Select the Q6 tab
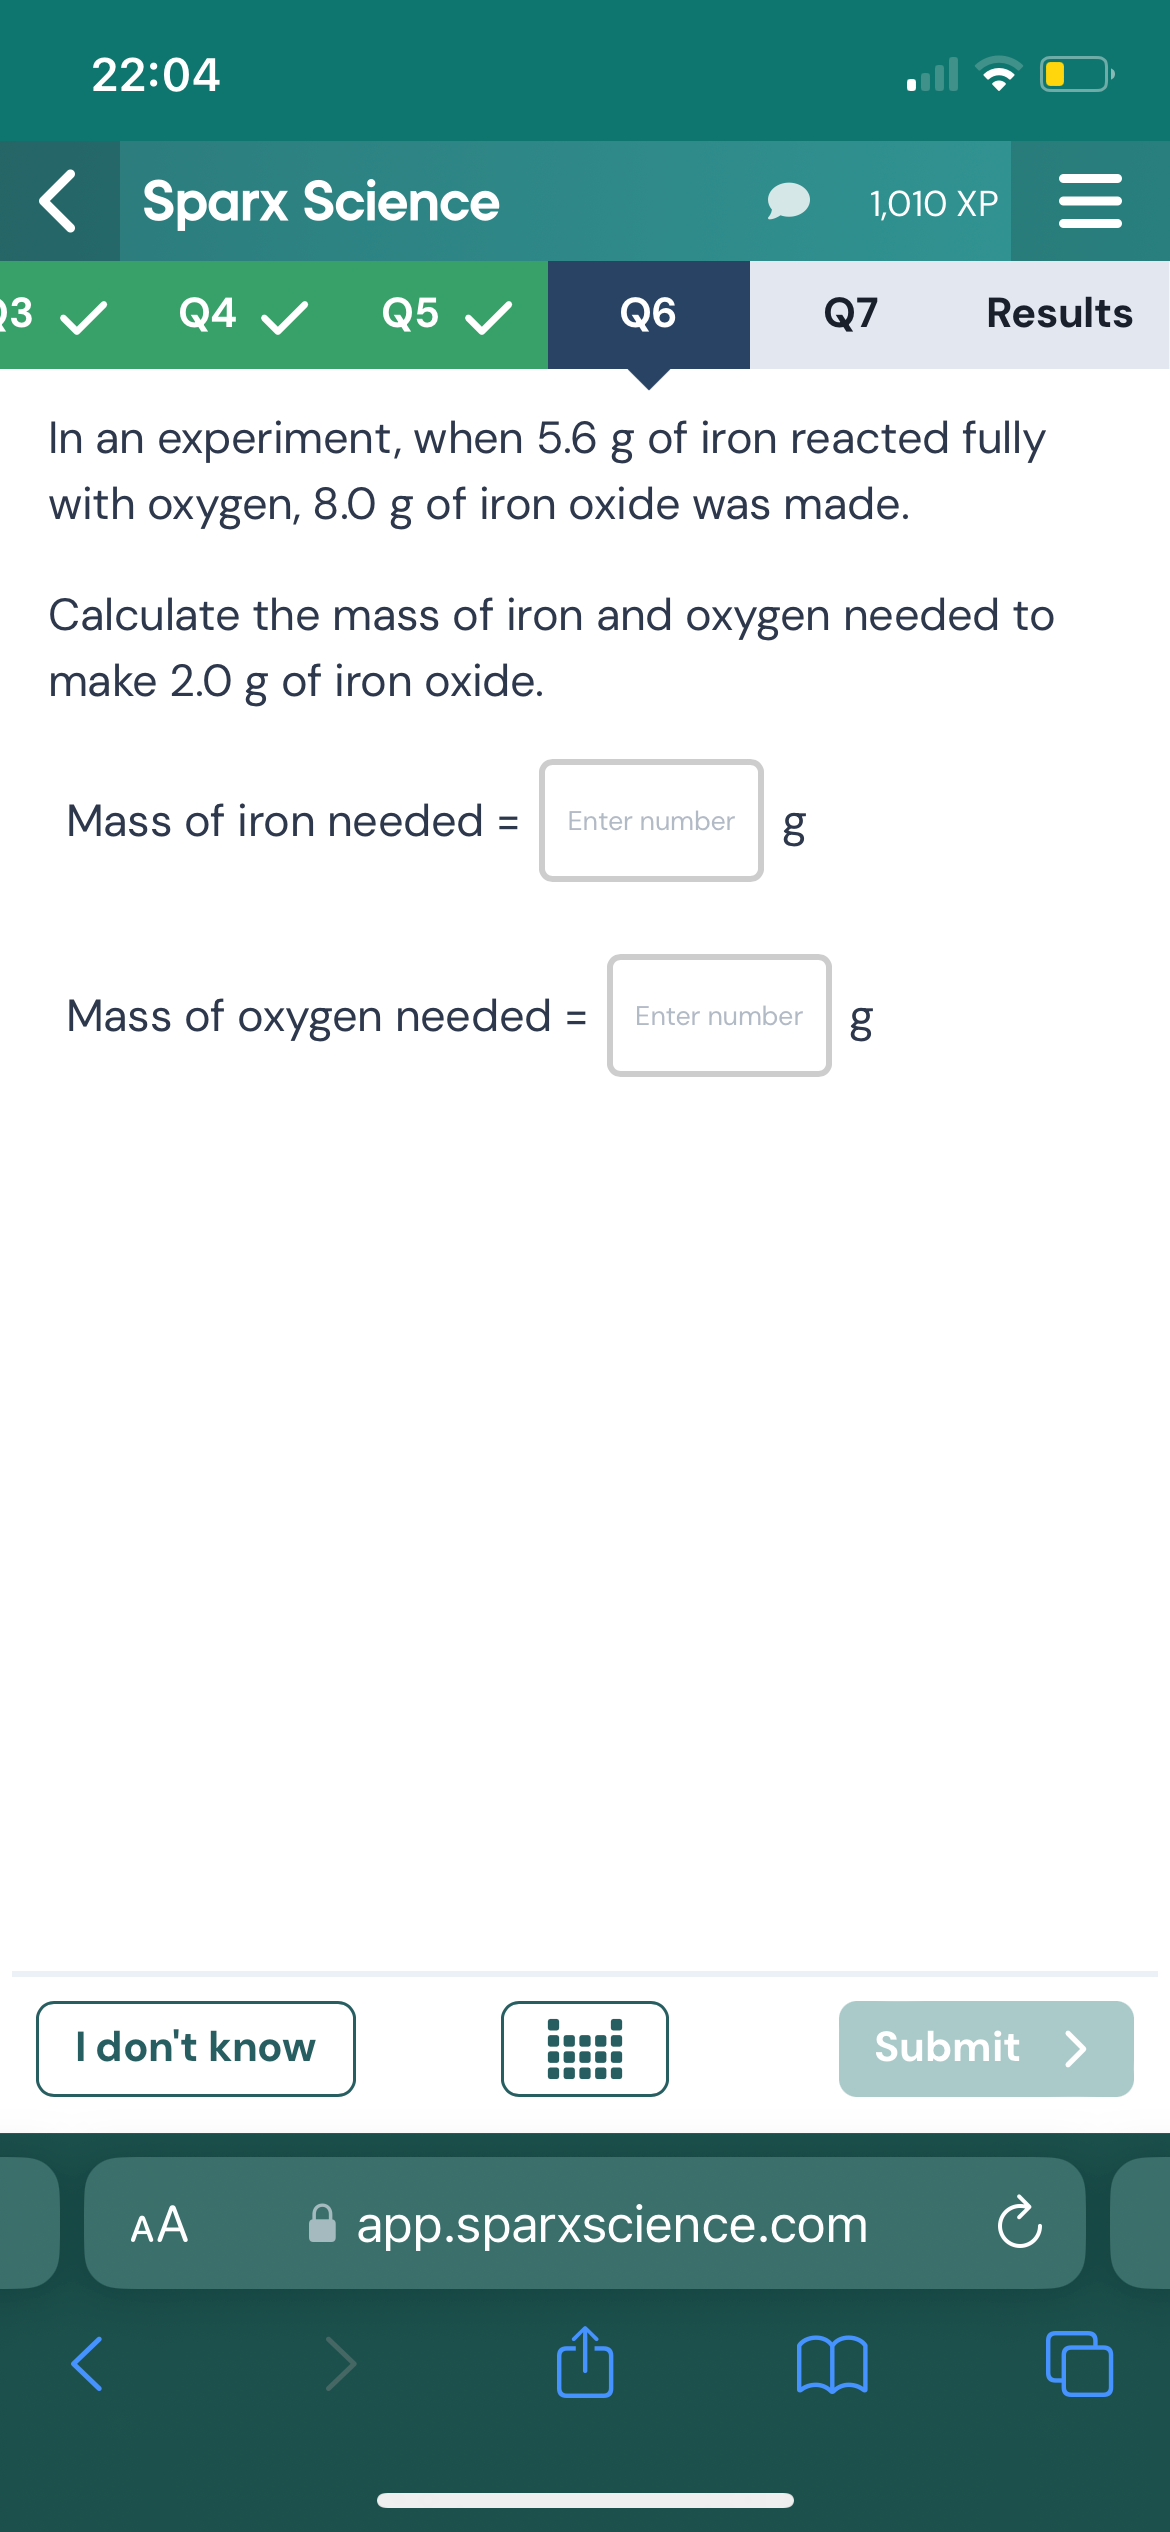 648,315
